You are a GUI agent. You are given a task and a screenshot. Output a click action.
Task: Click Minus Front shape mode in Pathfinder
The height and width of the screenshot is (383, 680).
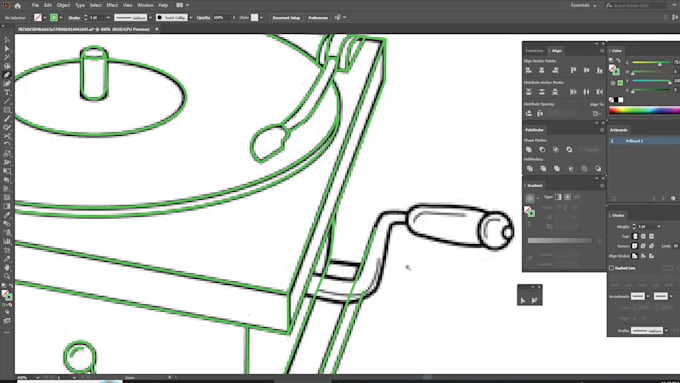pyautogui.click(x=543, y=150)
